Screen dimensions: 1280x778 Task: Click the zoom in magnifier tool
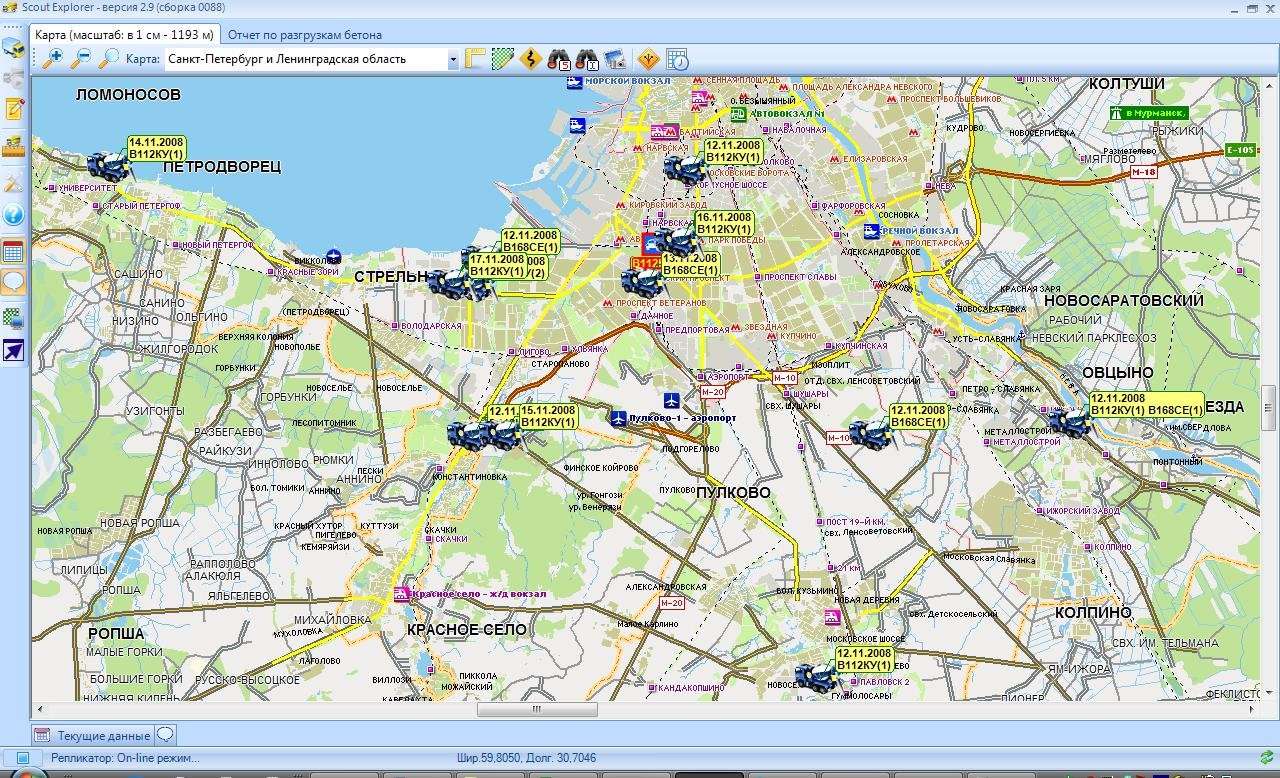pos(52,59)
